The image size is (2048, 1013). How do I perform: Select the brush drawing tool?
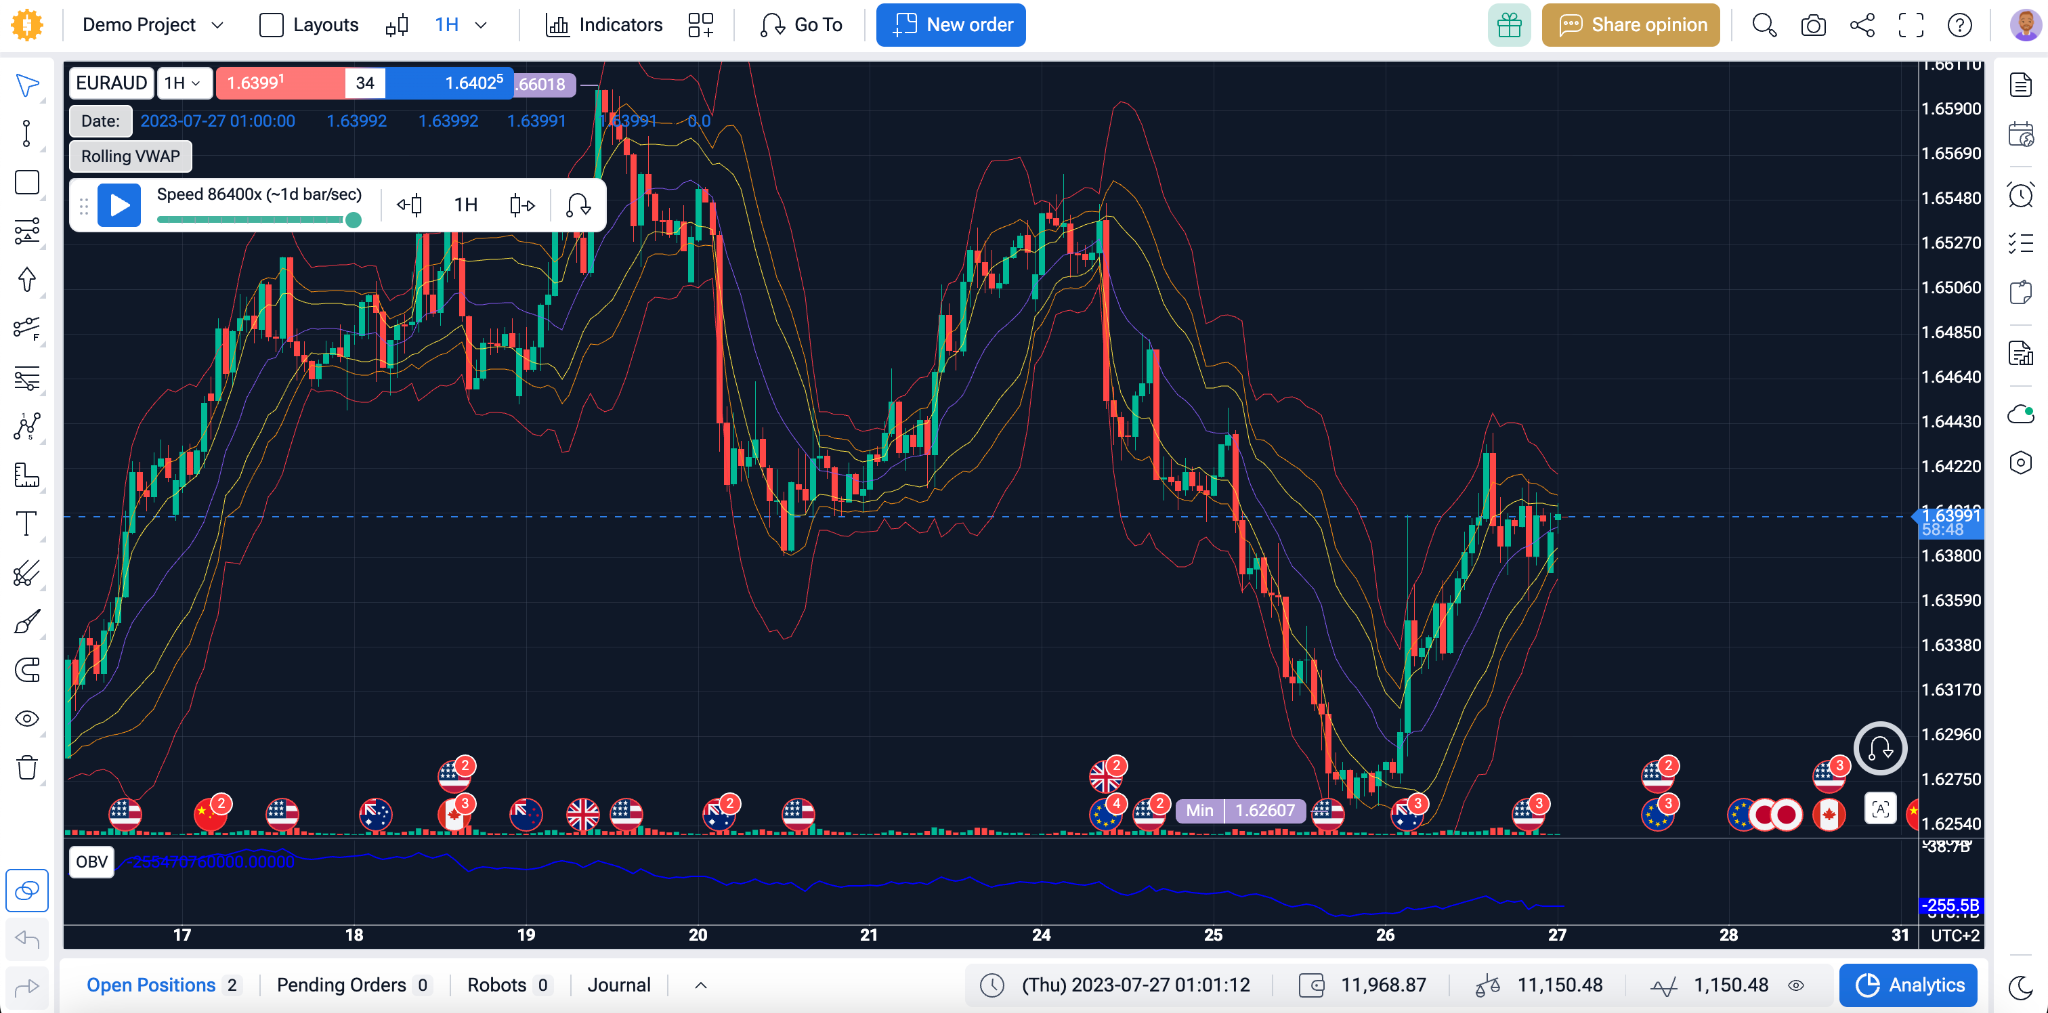[27, 622]
